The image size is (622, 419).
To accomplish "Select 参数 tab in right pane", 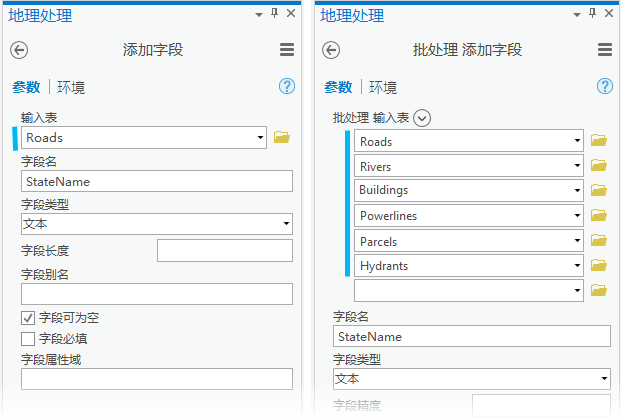I will pyautogui.click(x=338, y=87).
